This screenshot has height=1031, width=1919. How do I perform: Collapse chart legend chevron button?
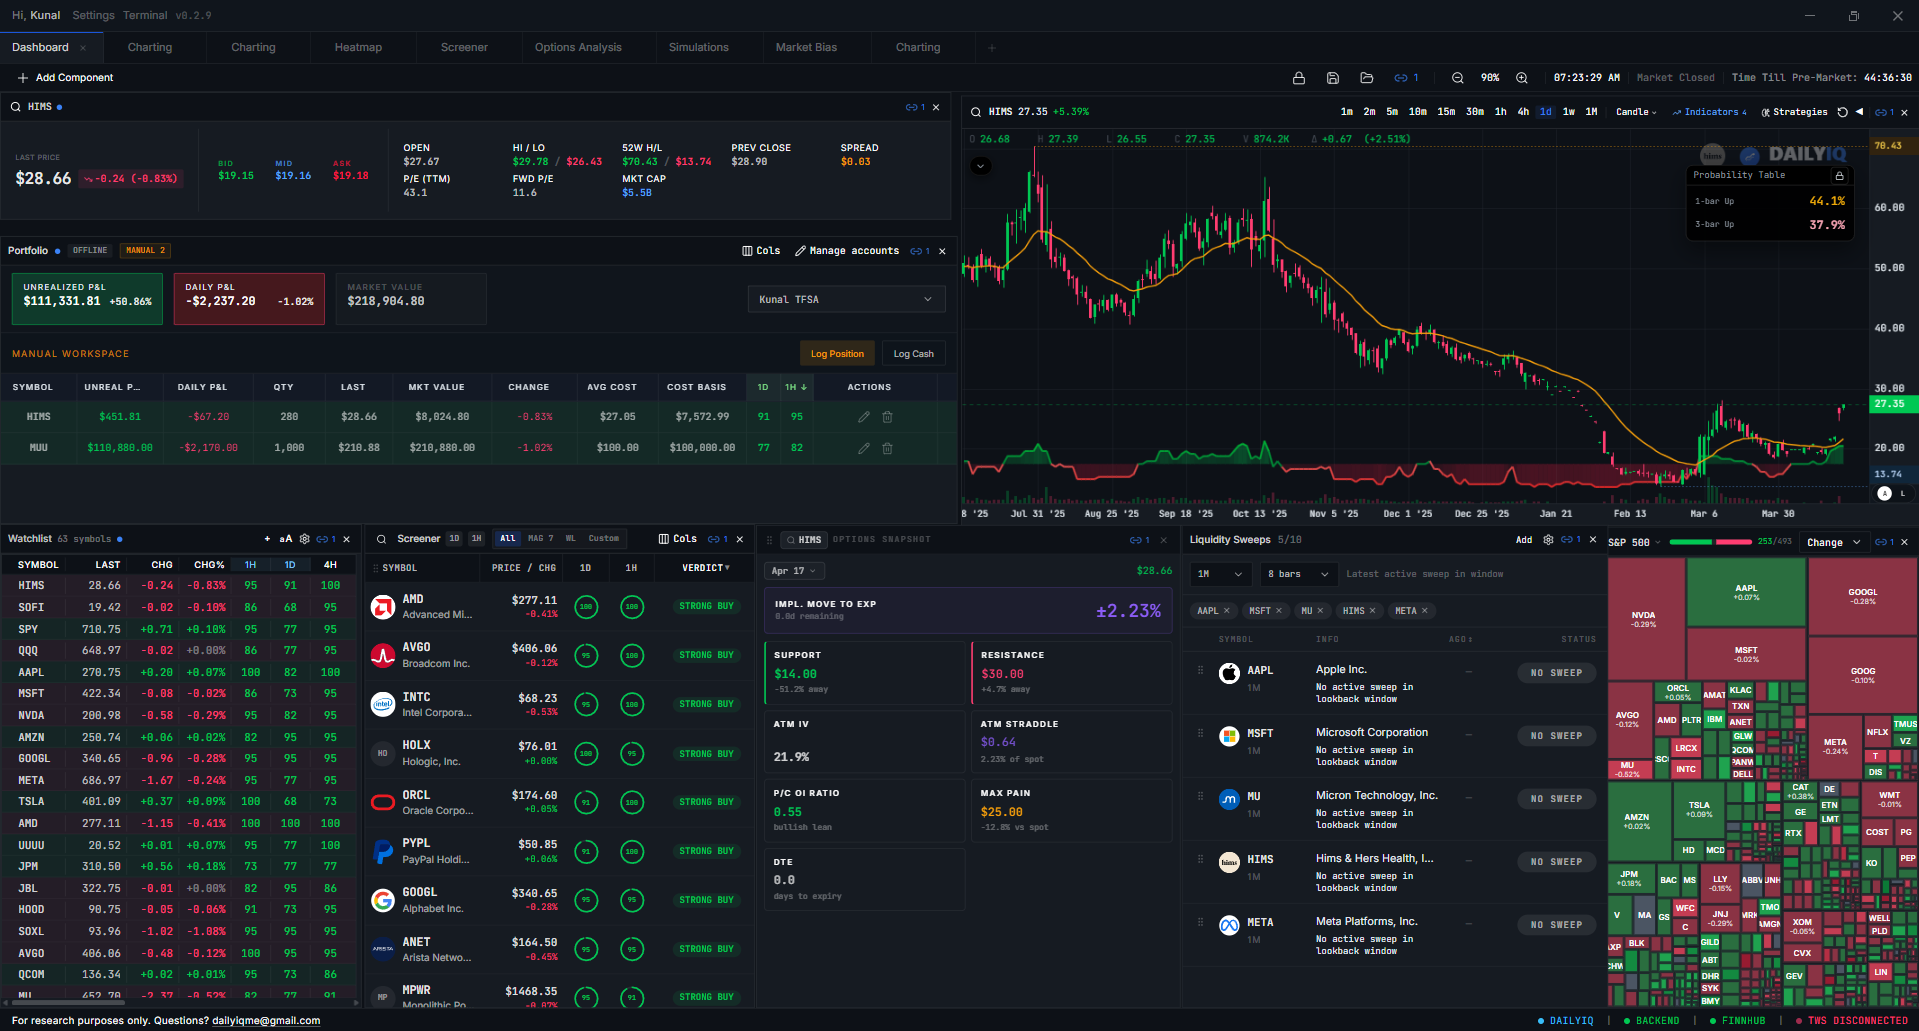click(981, 166)
